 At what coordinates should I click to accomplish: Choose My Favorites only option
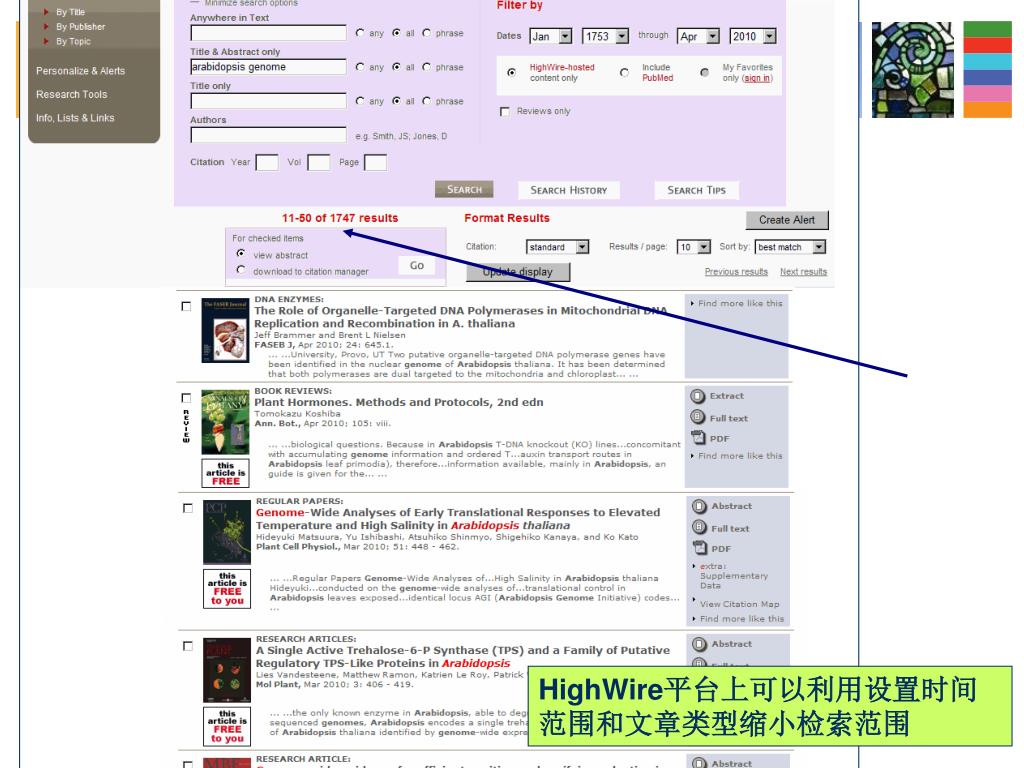(704, 72)
